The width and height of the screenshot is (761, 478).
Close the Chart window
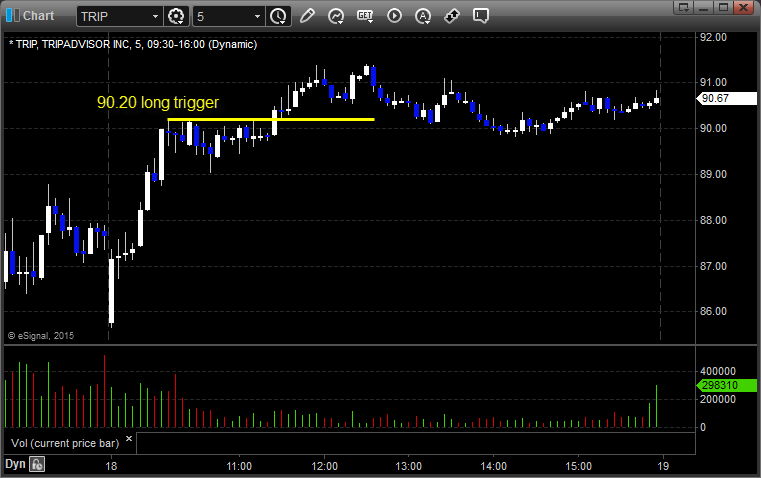[743, 7]
